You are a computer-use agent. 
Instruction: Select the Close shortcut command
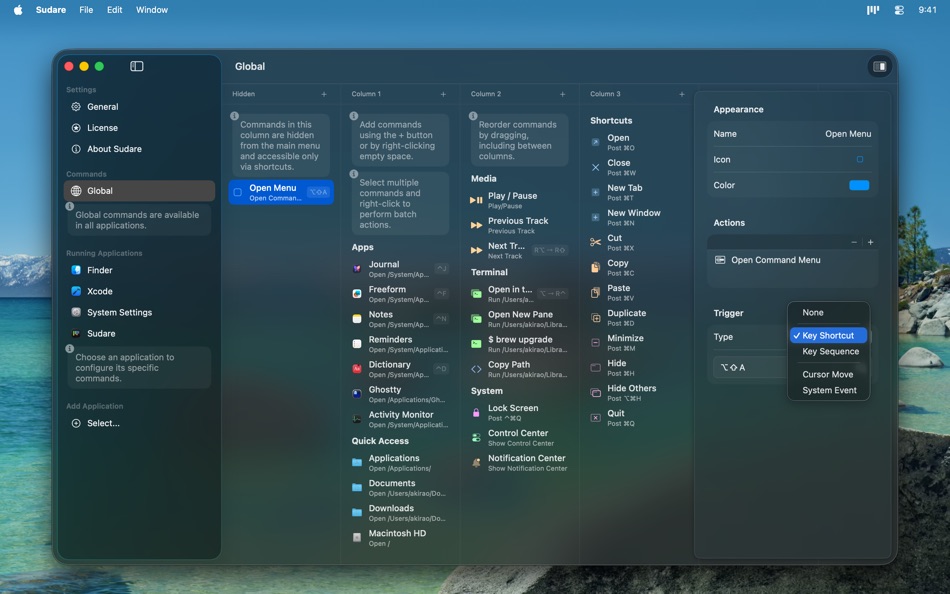(639, 167)
